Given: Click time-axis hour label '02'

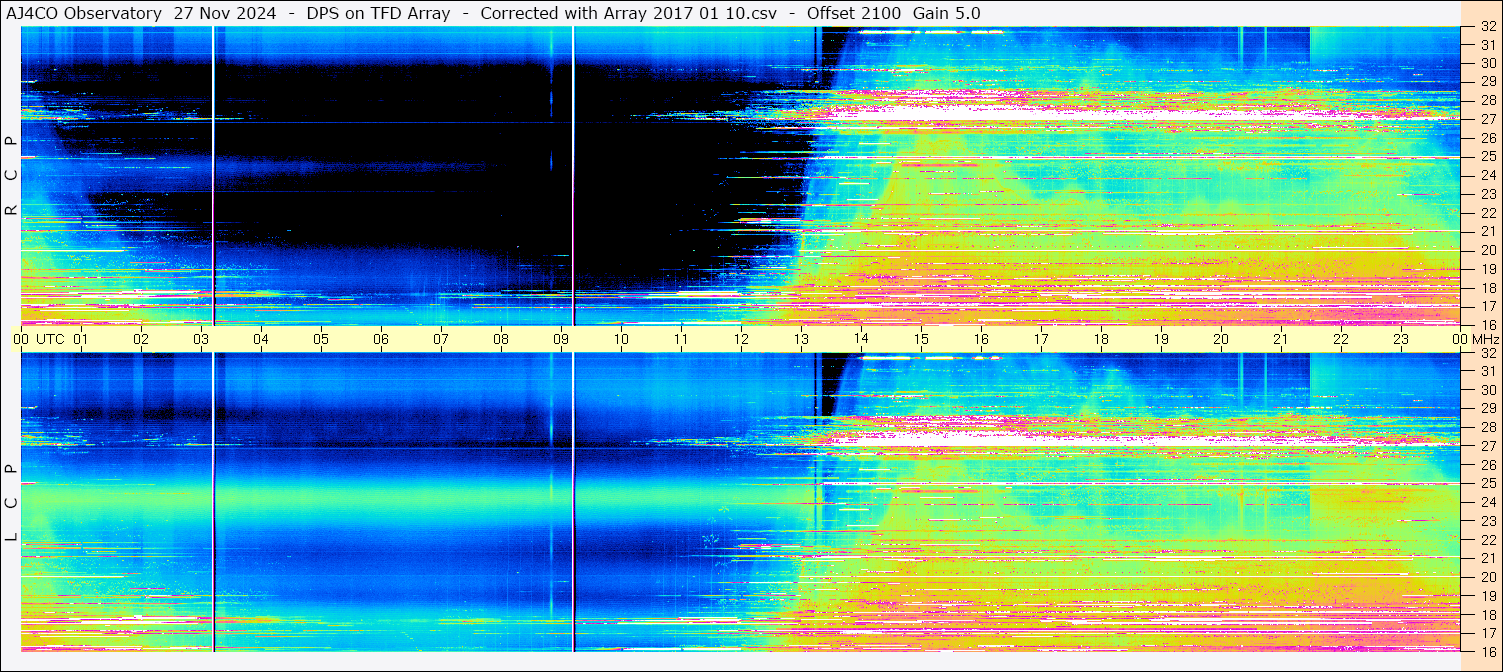Looking at the screenshot, I should tap(141, 339).
